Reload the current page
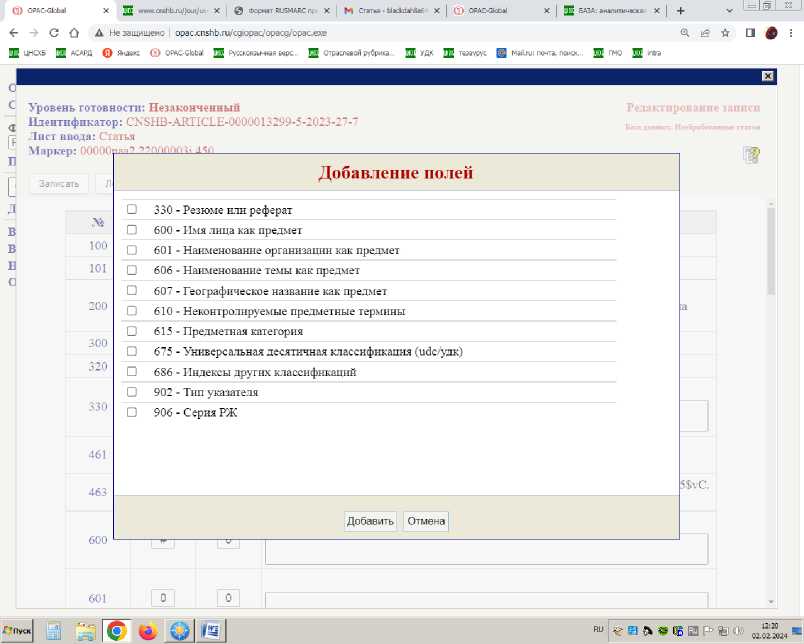Image resolution: width=804 pixels, height=644 pixels. click(54, 33)
